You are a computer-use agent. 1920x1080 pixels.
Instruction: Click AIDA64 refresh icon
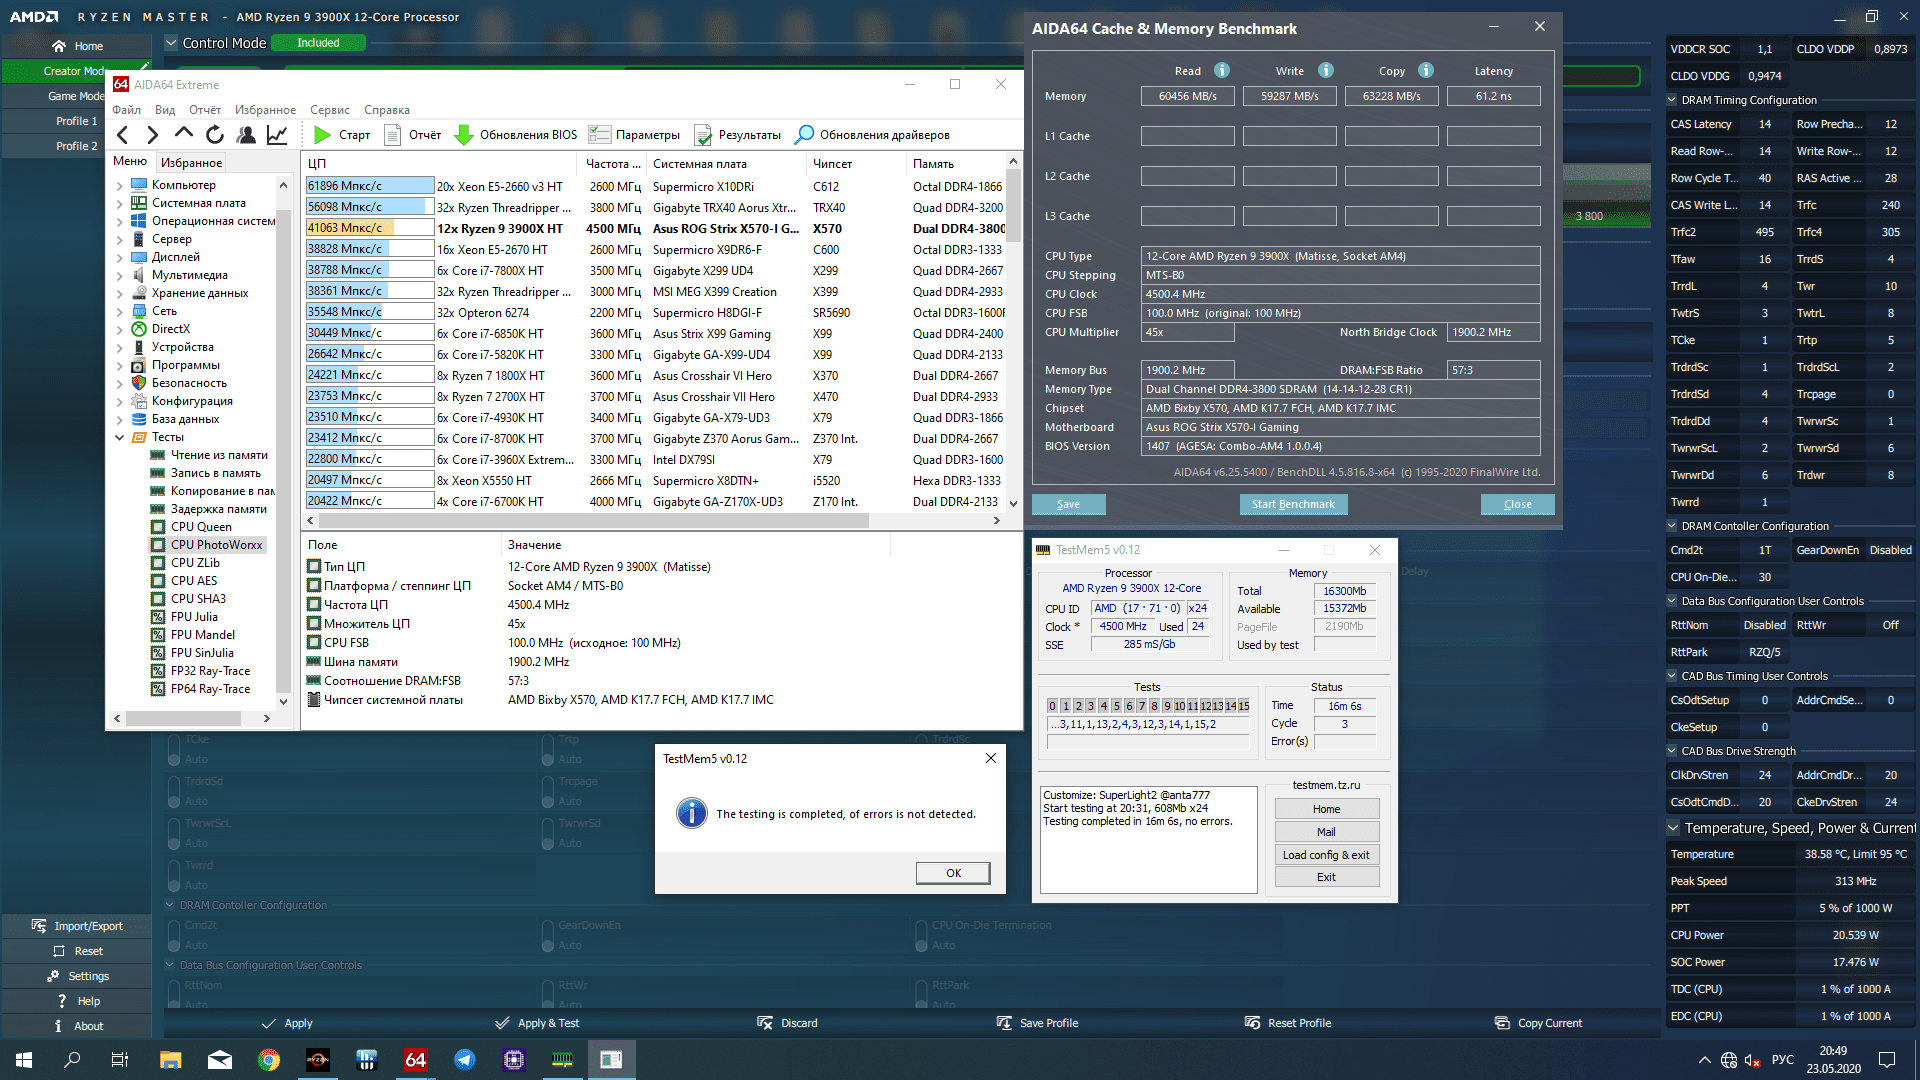[x=215, y=135]
